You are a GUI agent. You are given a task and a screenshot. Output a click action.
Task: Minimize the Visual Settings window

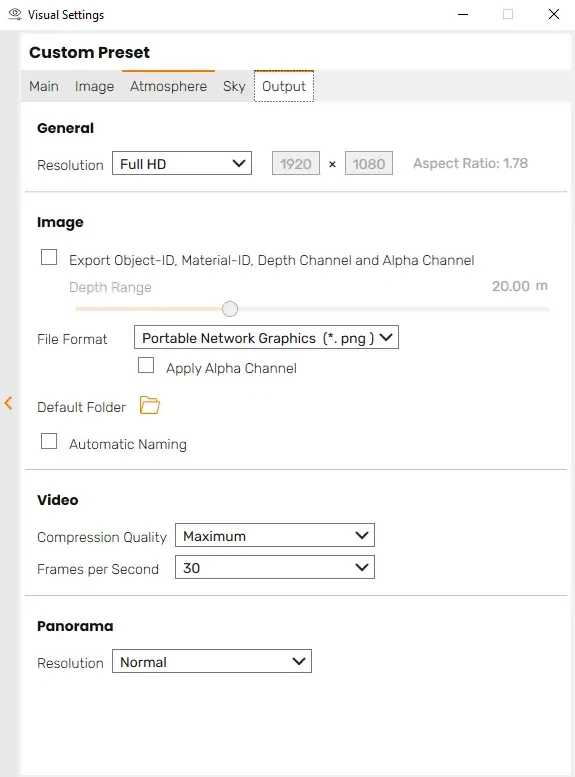click(463, 14)
